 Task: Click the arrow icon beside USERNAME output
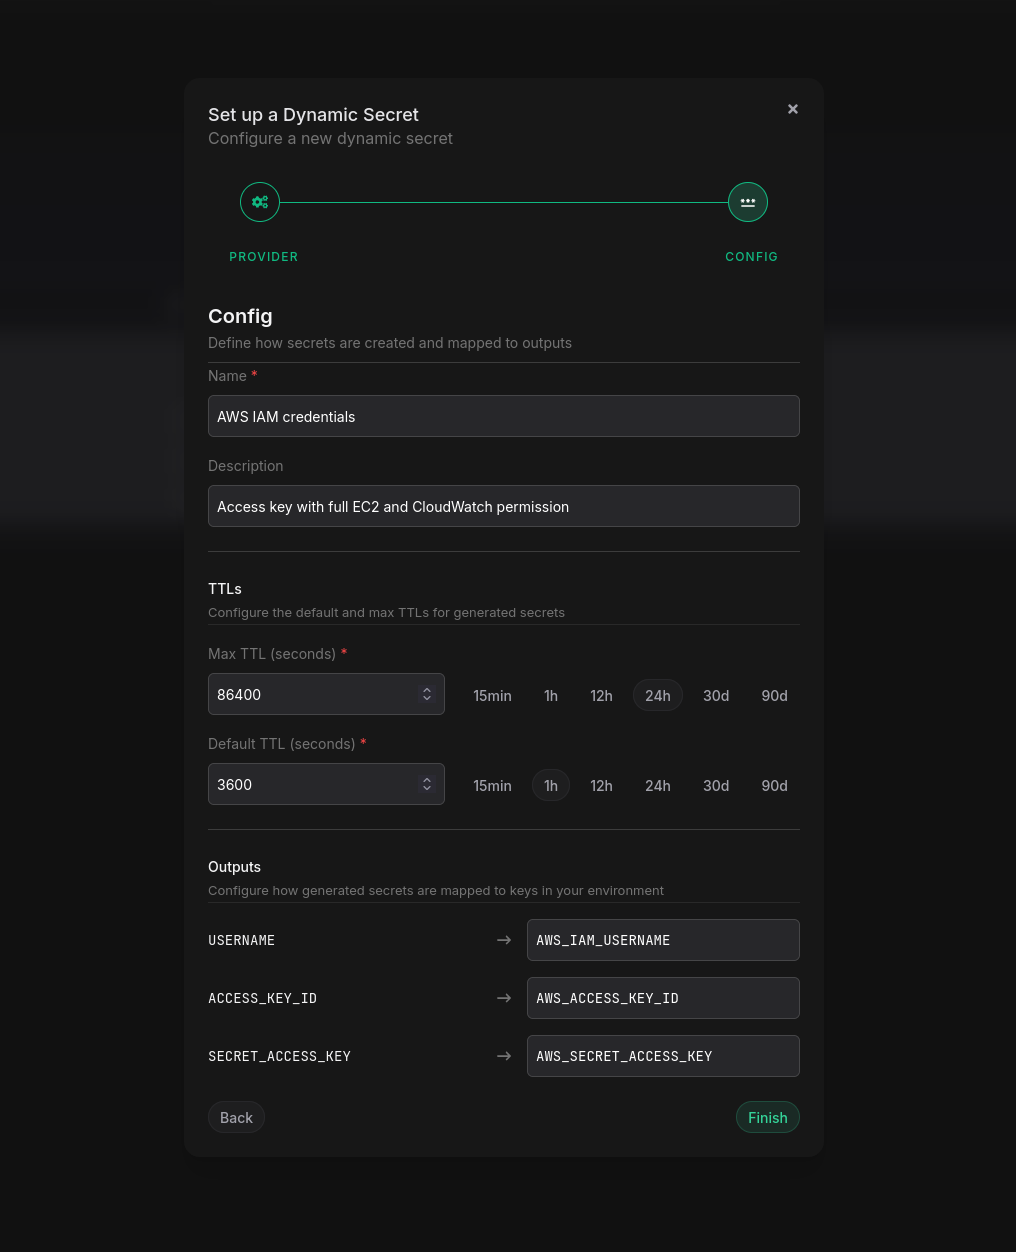[504, 940]
